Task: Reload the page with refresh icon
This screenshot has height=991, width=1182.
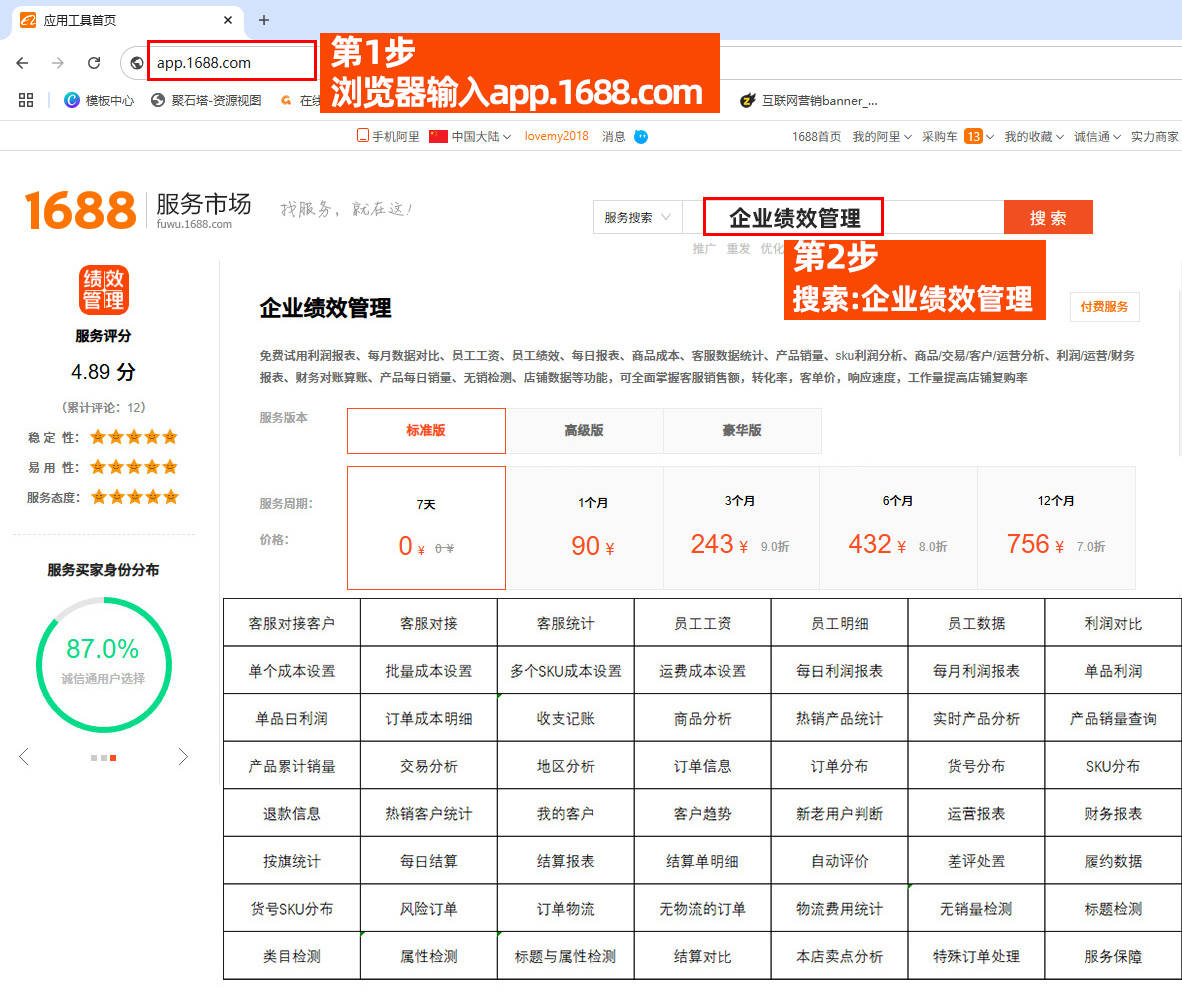Action: click(x=94, y=63)
